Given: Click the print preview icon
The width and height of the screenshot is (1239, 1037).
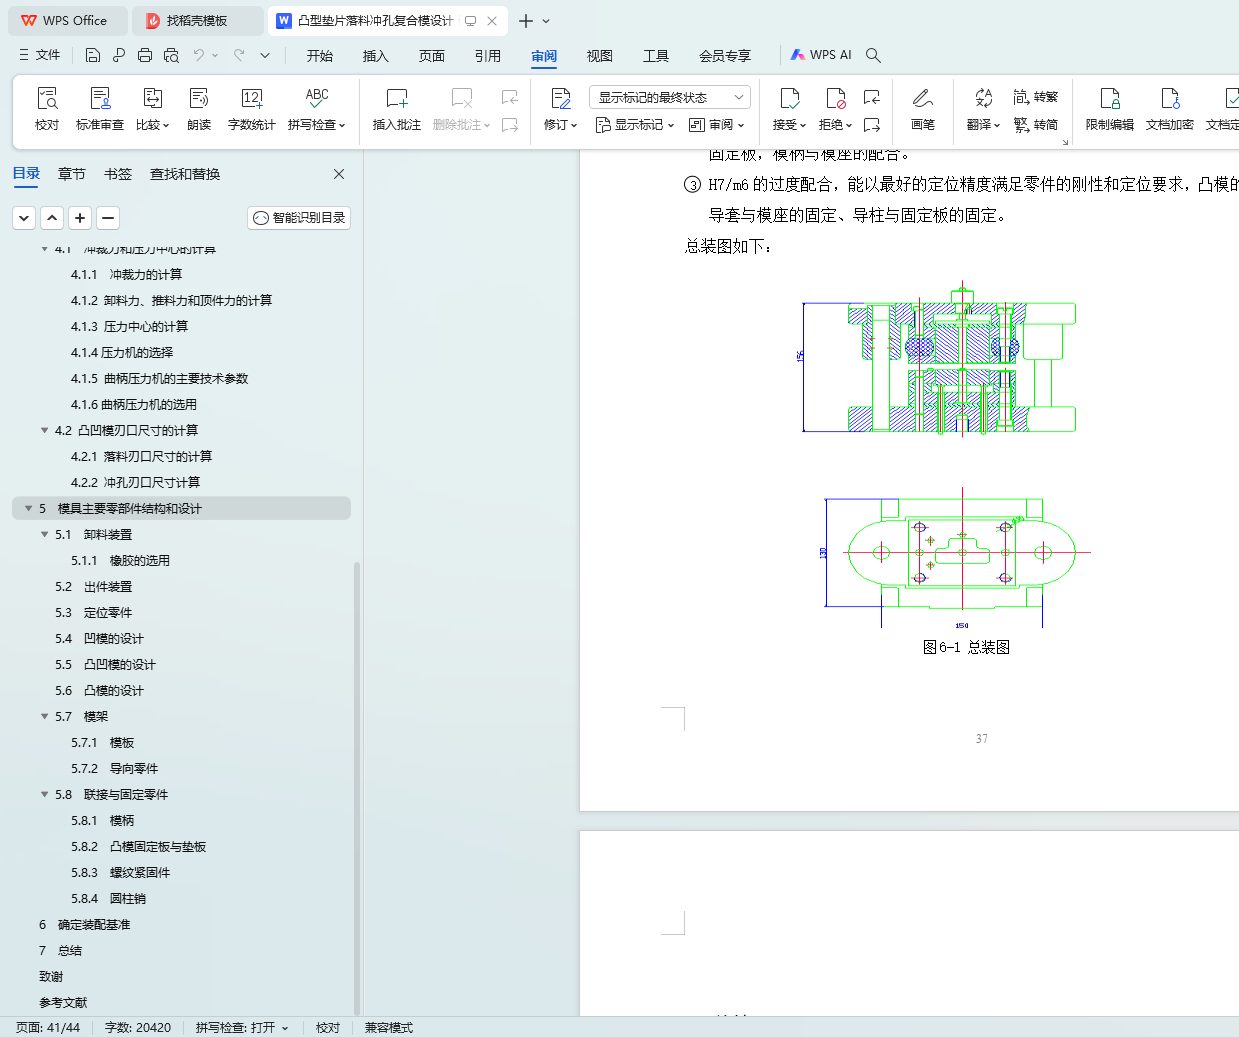Looking at the screenshot, I should click(x=171, y=55).
